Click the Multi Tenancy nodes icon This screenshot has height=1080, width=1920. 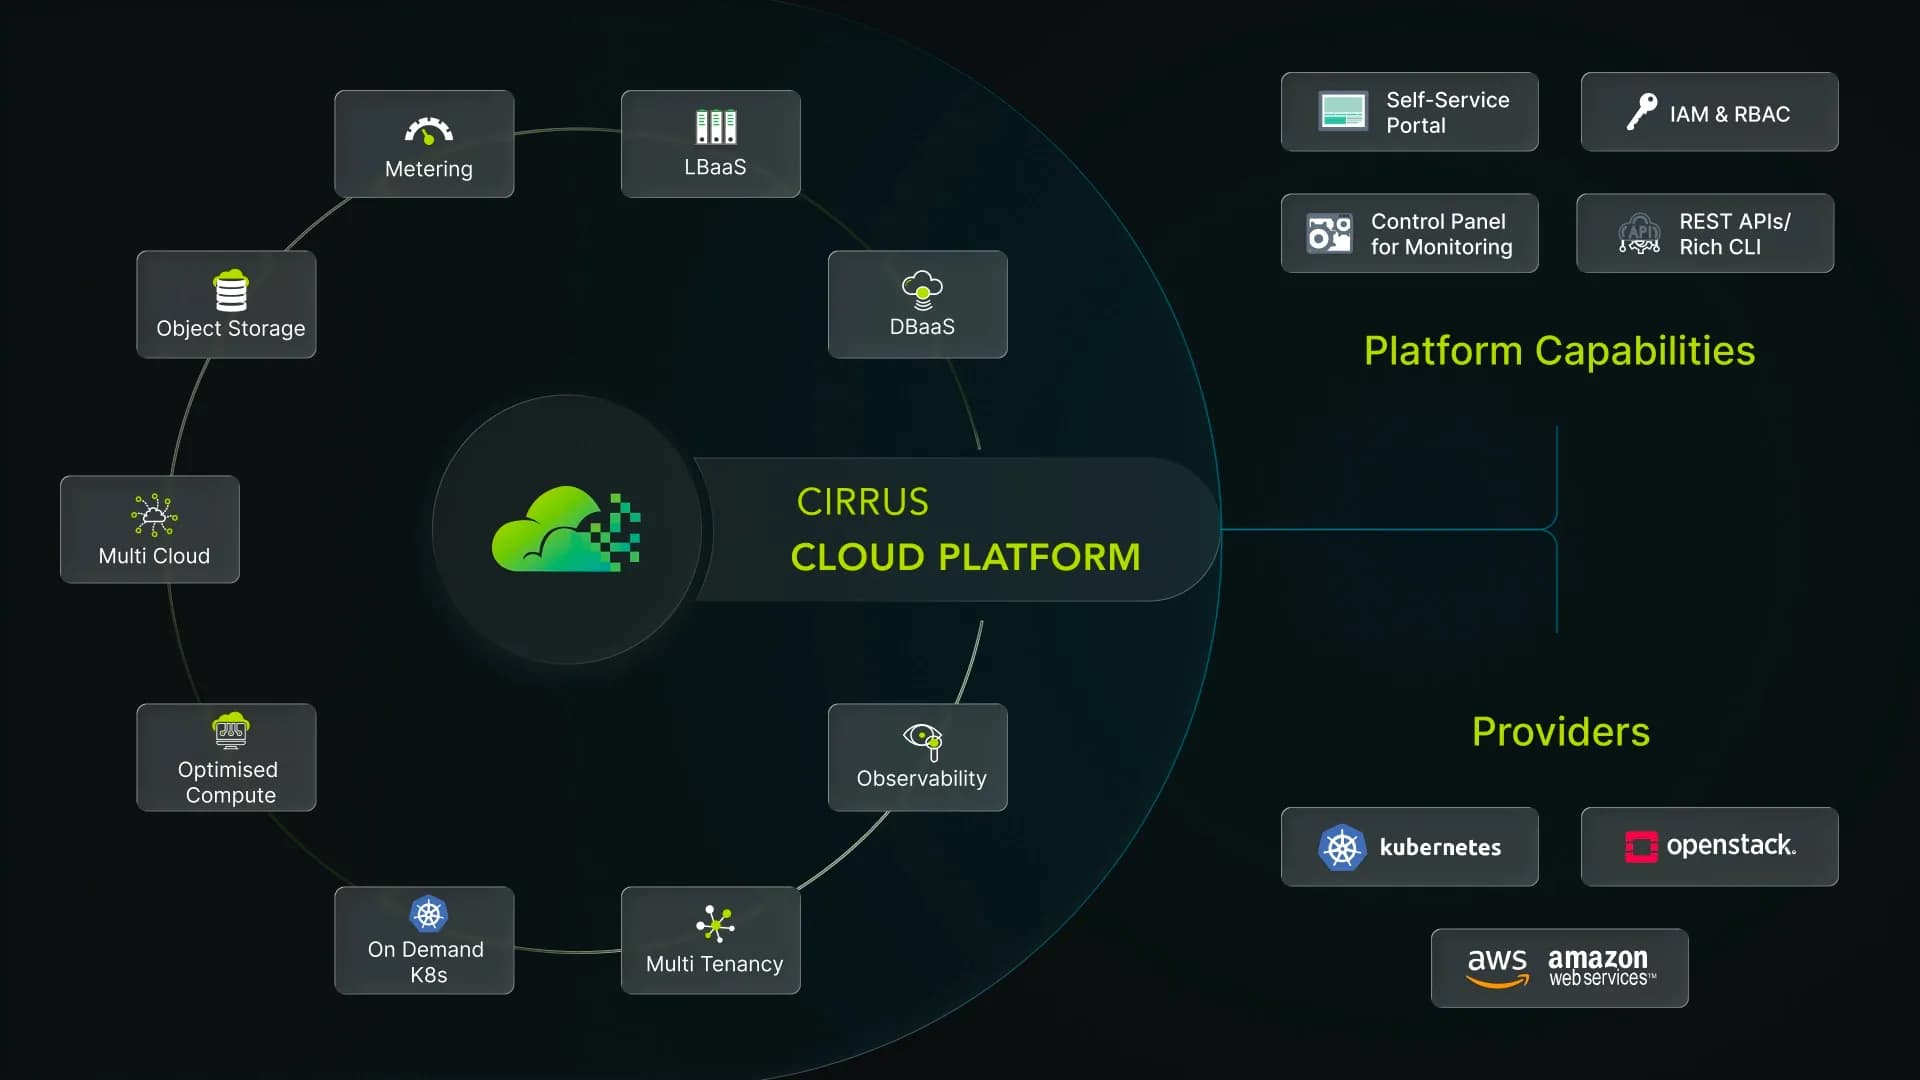(715, 924)
